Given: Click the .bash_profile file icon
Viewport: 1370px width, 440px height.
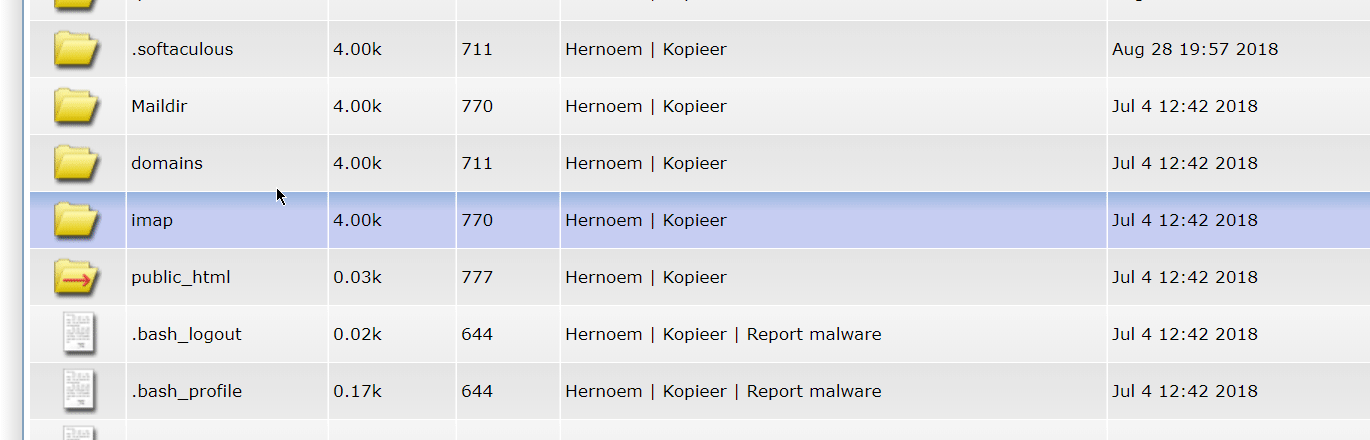Looking at the screenshot, I should coord(79,391).
